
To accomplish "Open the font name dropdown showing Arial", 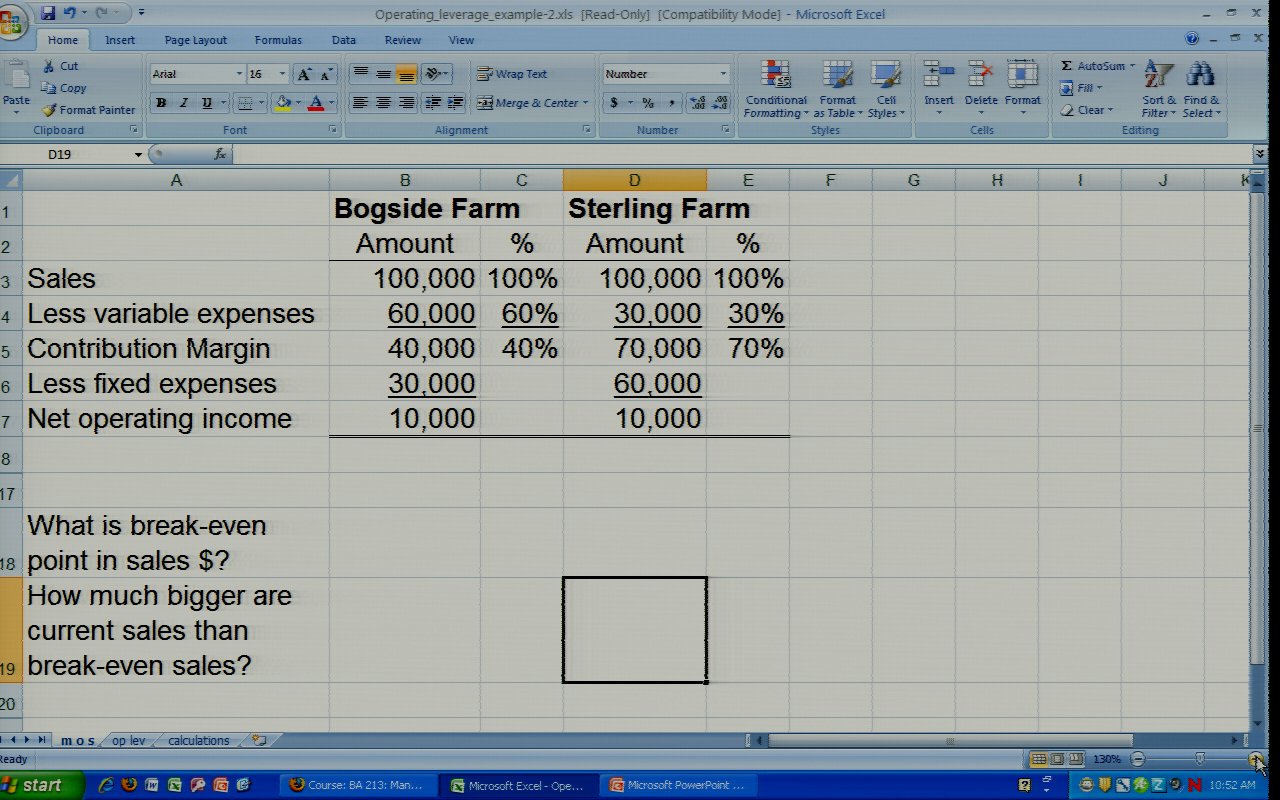I will click(x=239, y=74).
